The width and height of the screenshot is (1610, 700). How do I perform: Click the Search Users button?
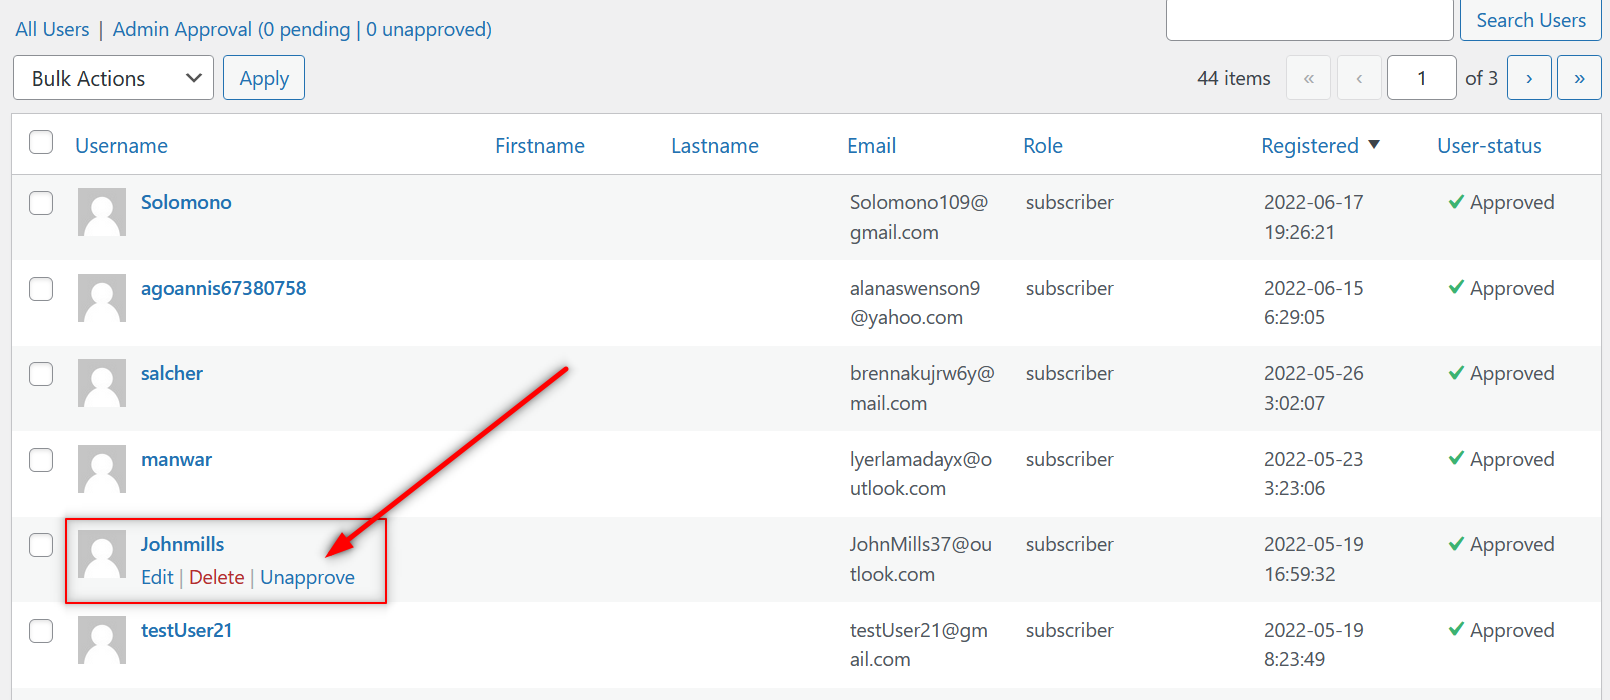[x=1531, y=20]
